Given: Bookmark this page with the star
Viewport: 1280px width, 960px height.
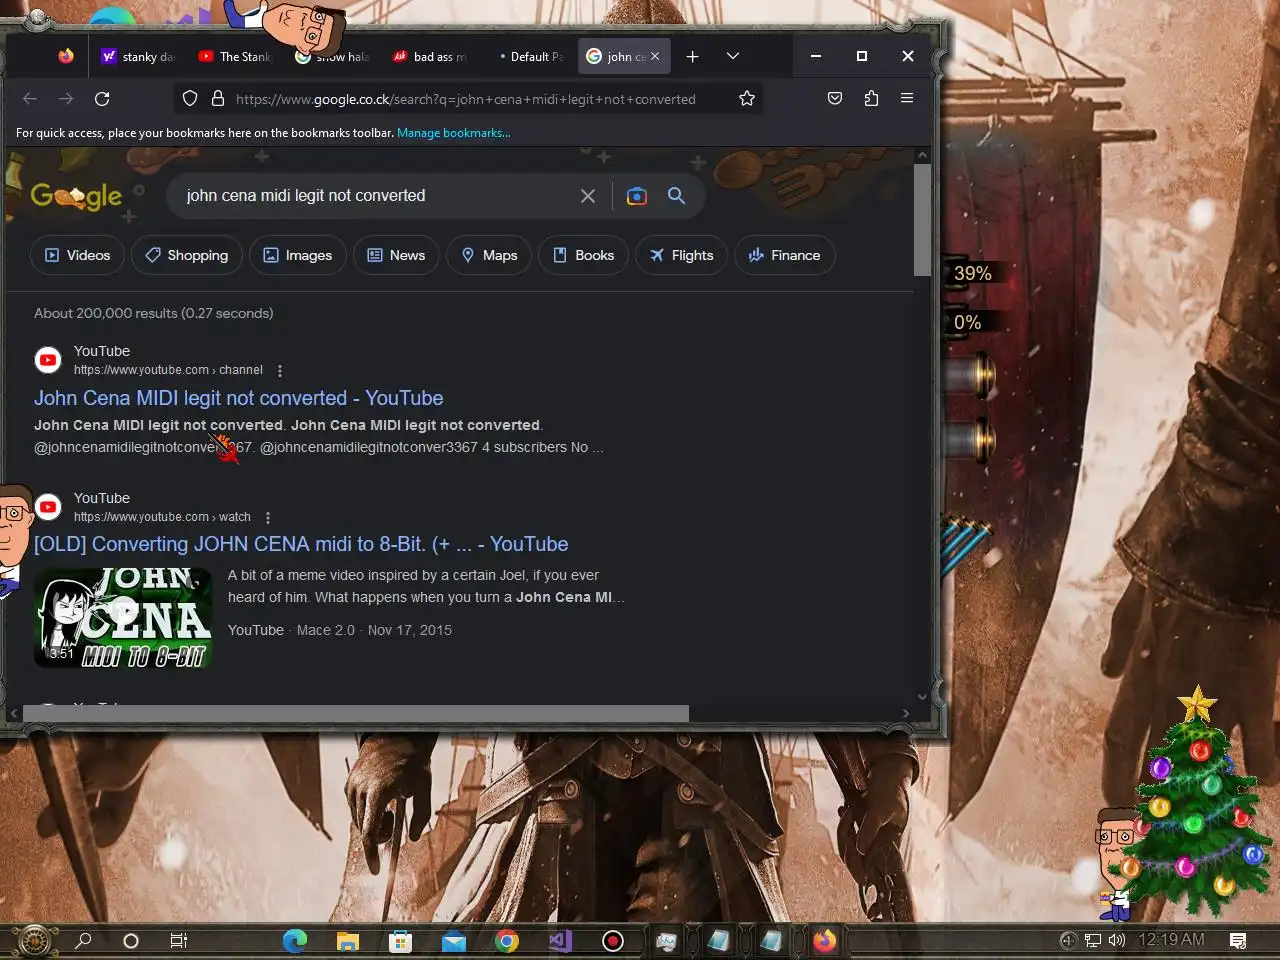Looking at the screenshot, I should pos(747,99).
